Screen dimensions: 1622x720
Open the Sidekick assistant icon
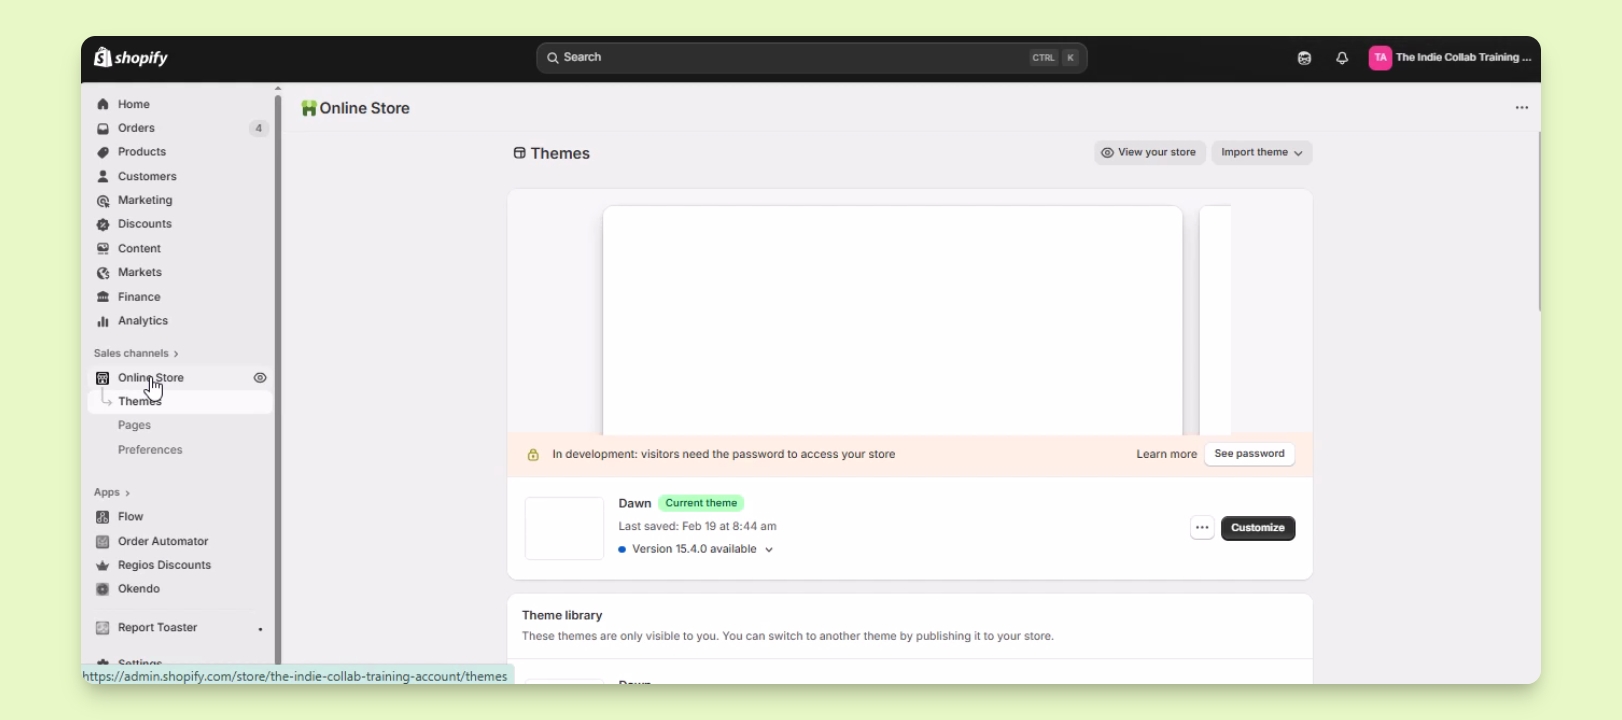(1304, 59)
